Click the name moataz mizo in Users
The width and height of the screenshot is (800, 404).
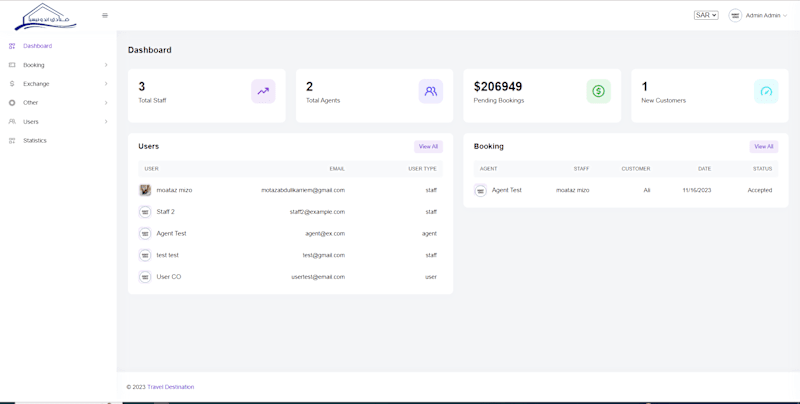(174, 190)
